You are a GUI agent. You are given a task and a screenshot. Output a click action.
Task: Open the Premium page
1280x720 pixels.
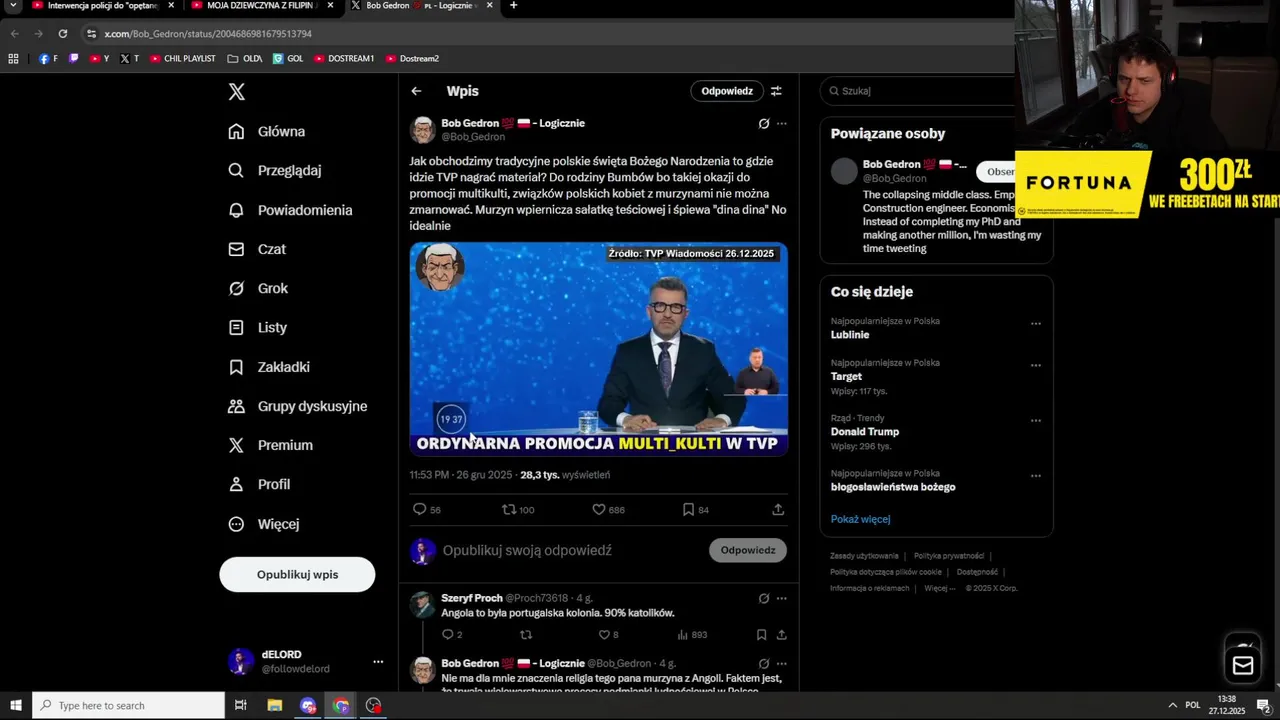click(270, 445)
